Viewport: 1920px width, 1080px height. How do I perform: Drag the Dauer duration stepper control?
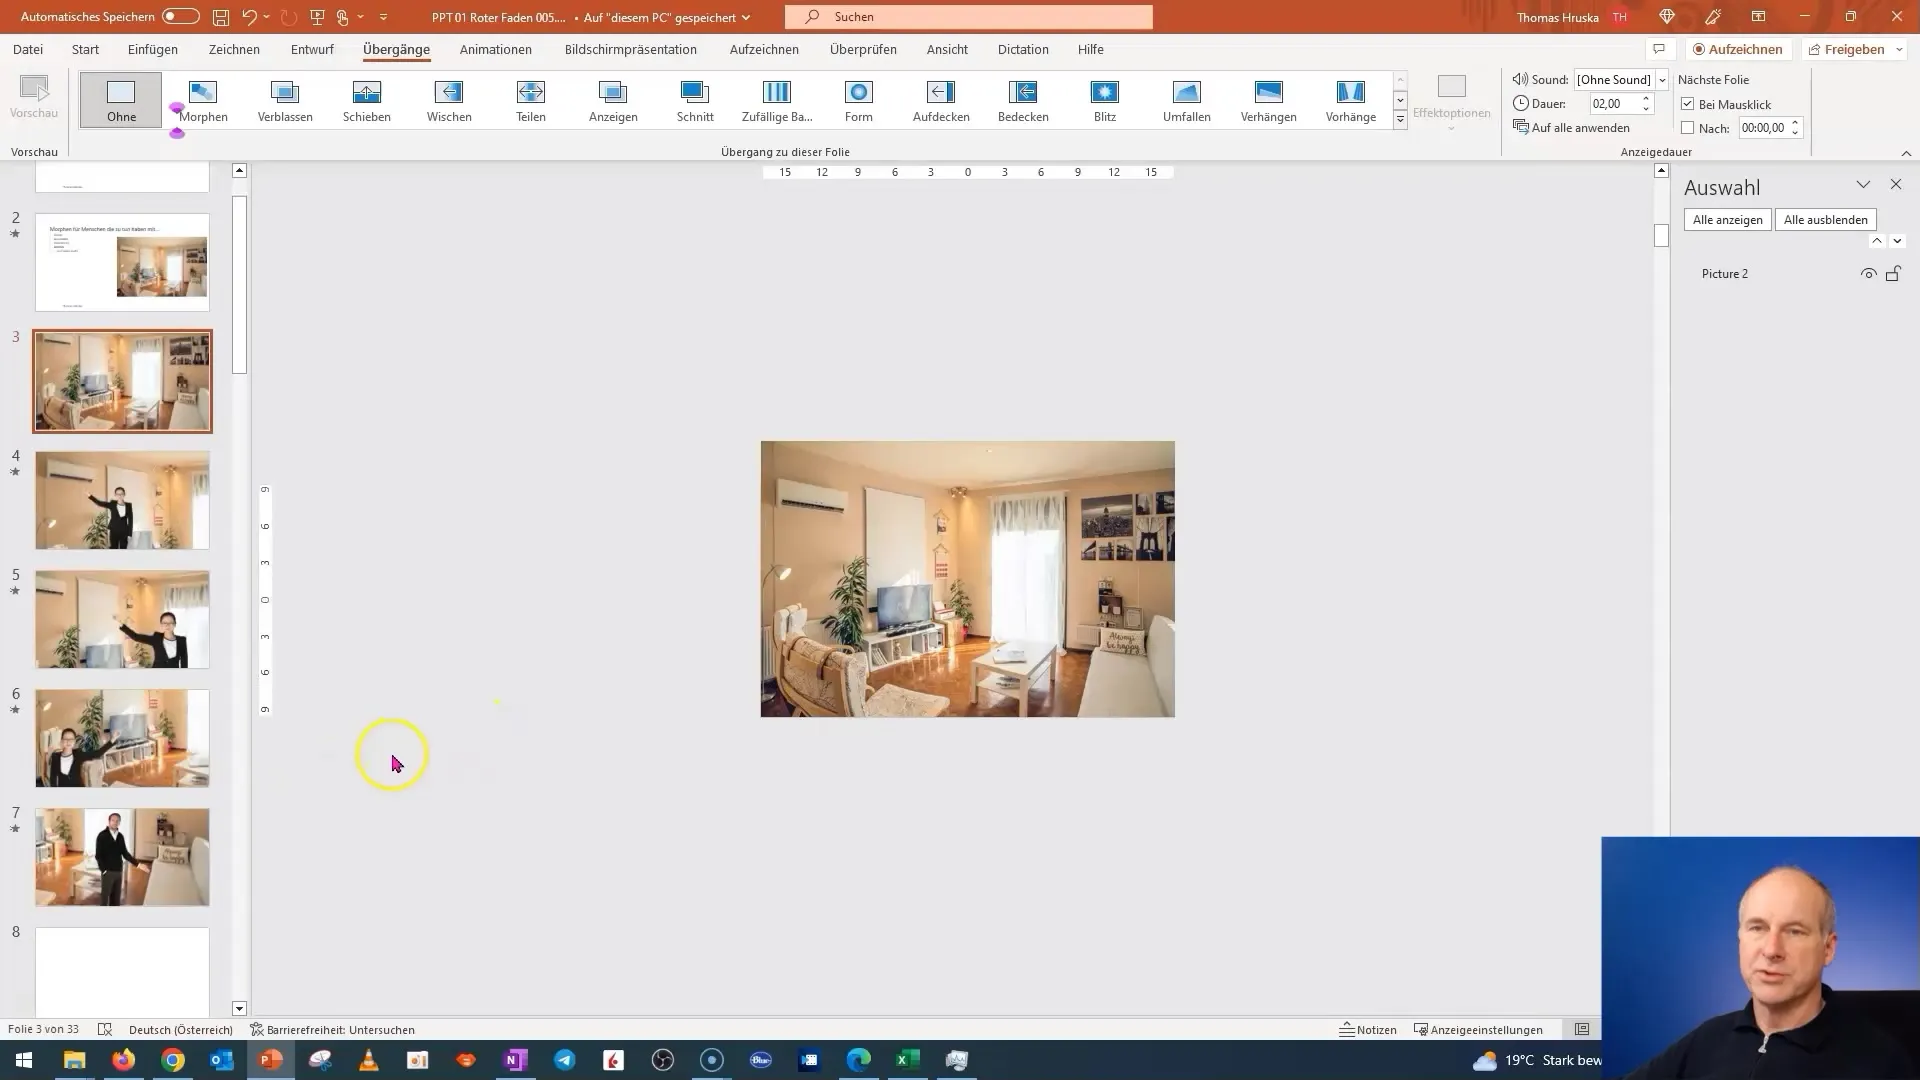1644,103
